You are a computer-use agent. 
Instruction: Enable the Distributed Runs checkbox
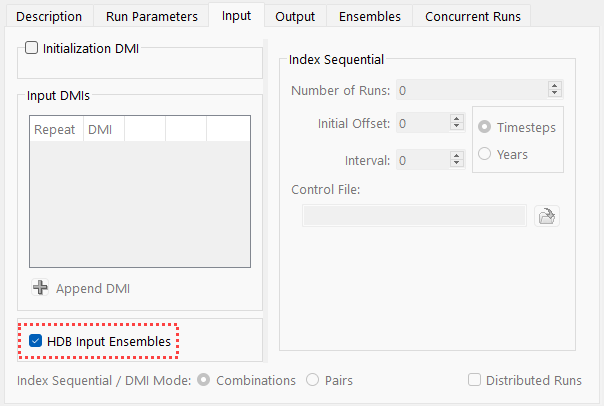[x=476, y=380]
